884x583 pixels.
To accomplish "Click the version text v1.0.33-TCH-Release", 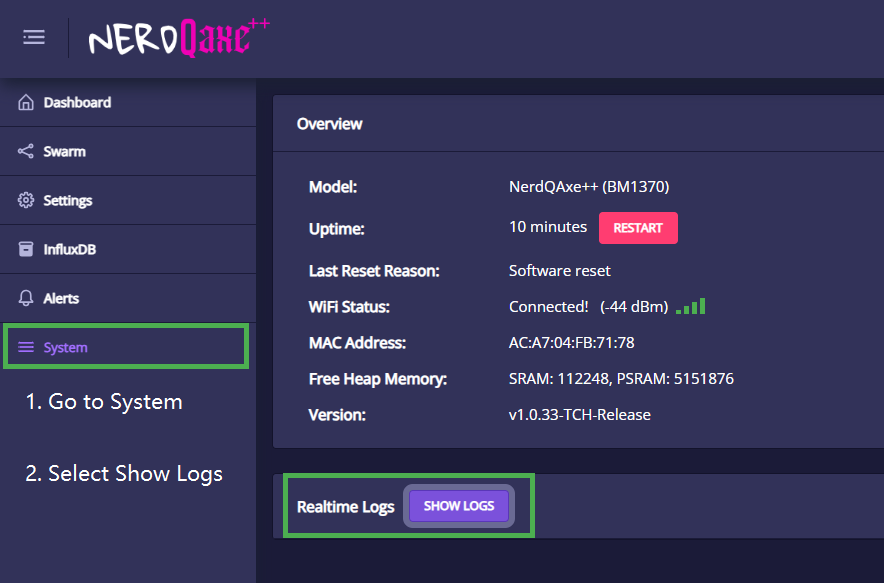I will [579, 414].
